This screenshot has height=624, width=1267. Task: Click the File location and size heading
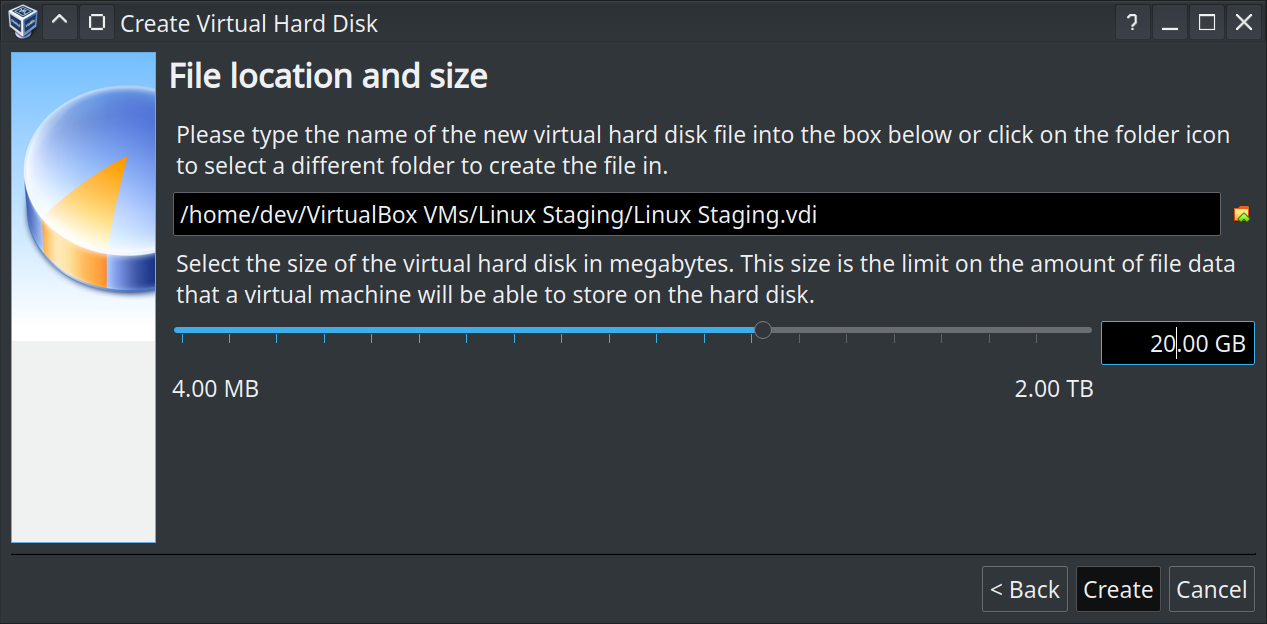tap(328, 76)
